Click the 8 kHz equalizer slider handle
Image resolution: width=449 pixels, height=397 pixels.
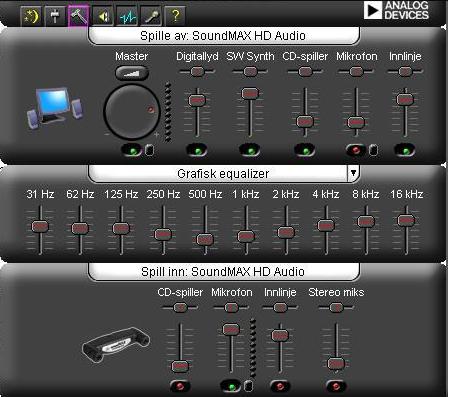(x=366, y=221)
